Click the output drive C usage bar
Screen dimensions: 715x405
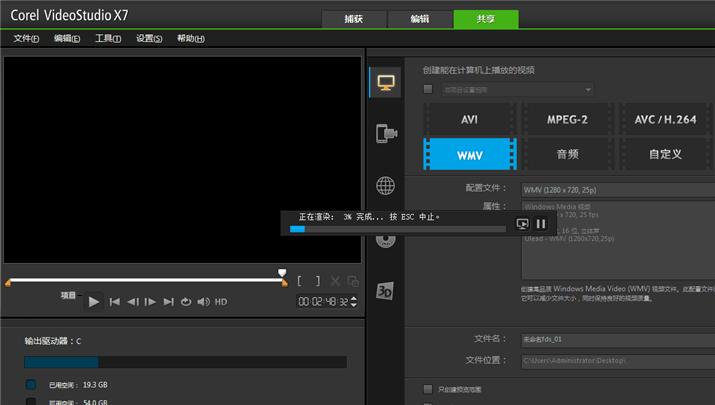[185, 362]
